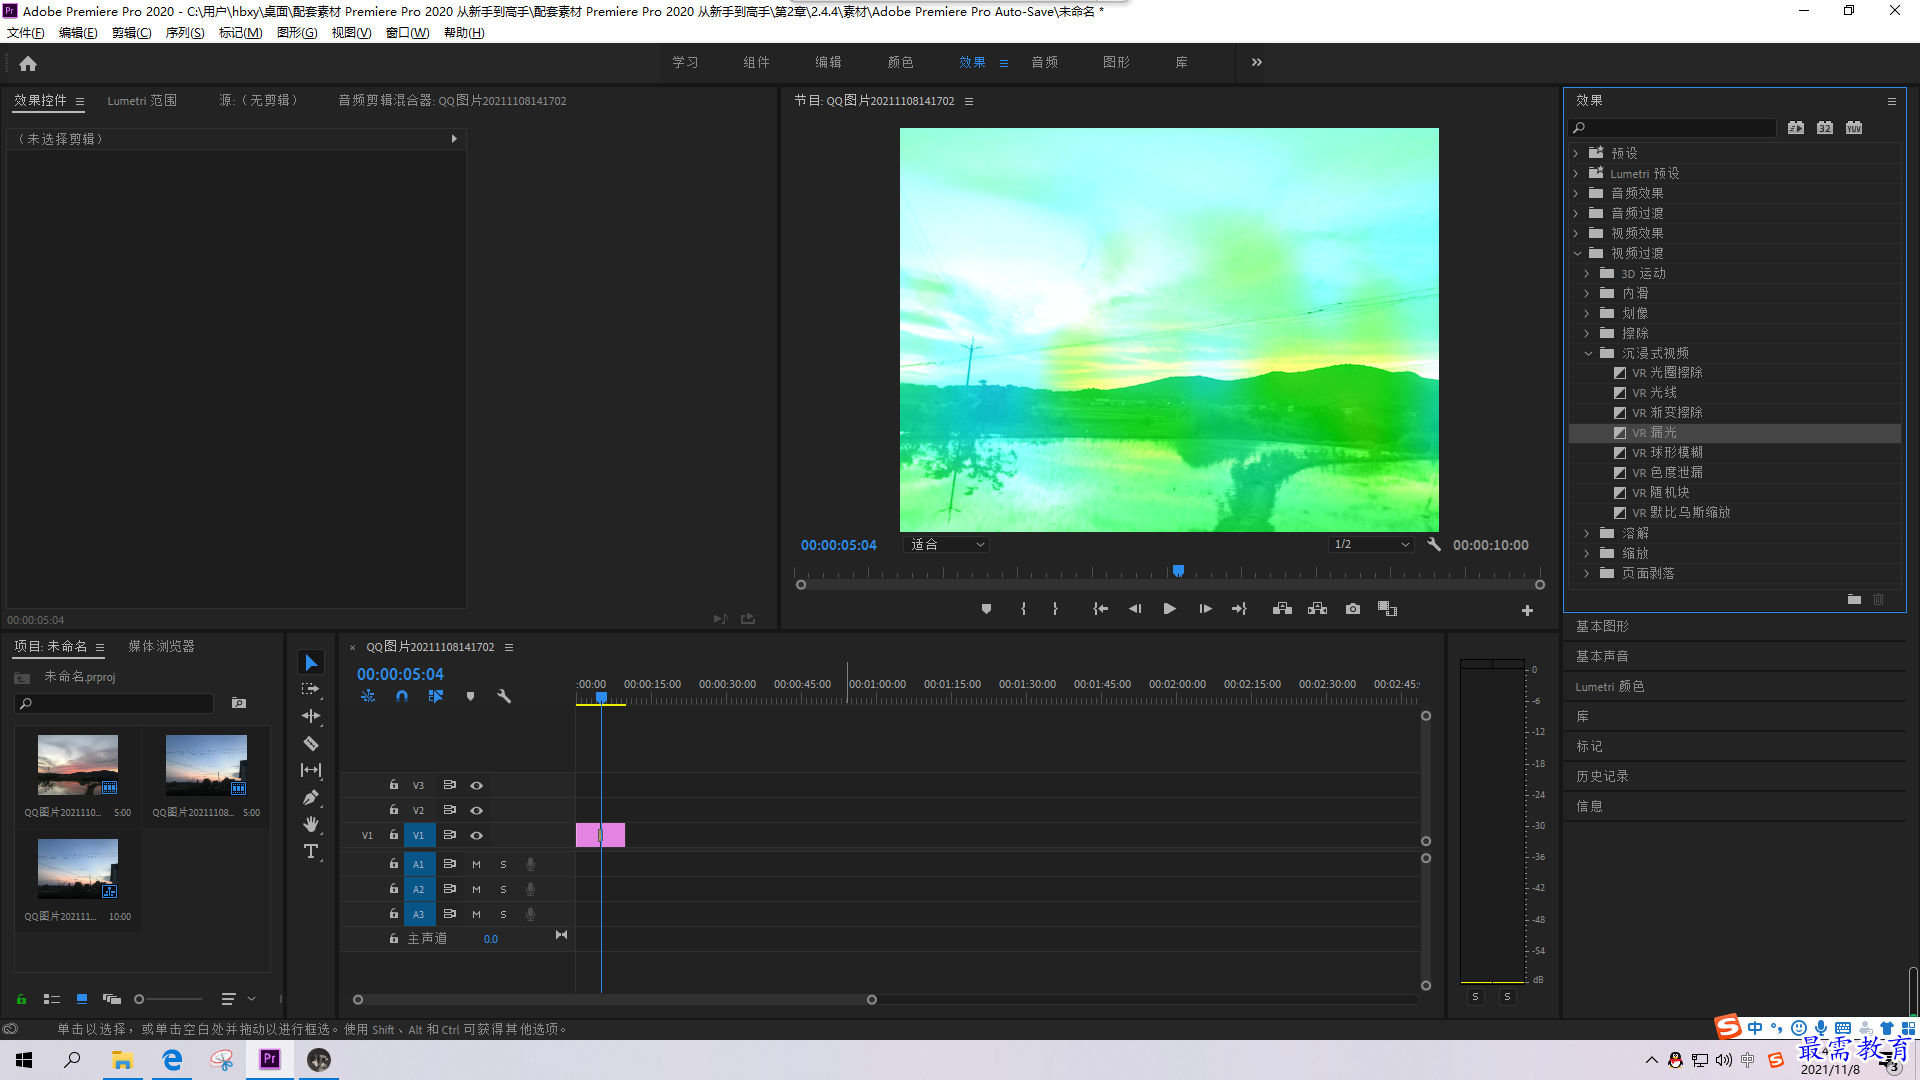This screenshot has width=1920, height=1080.
Task: Go to Out point
Action: coord(1239,609)
